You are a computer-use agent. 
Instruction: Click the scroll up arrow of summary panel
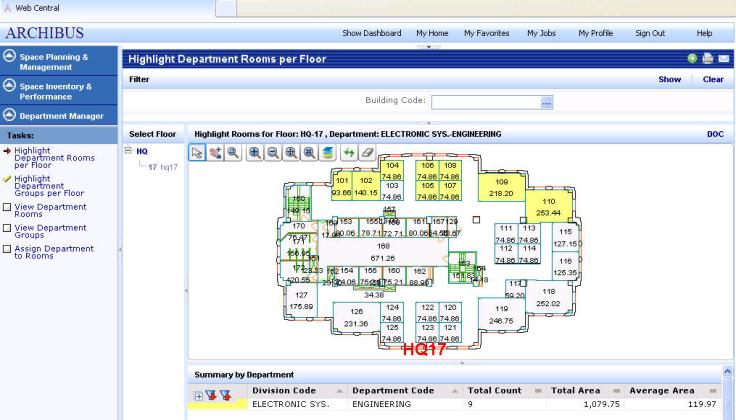[728, 371]
